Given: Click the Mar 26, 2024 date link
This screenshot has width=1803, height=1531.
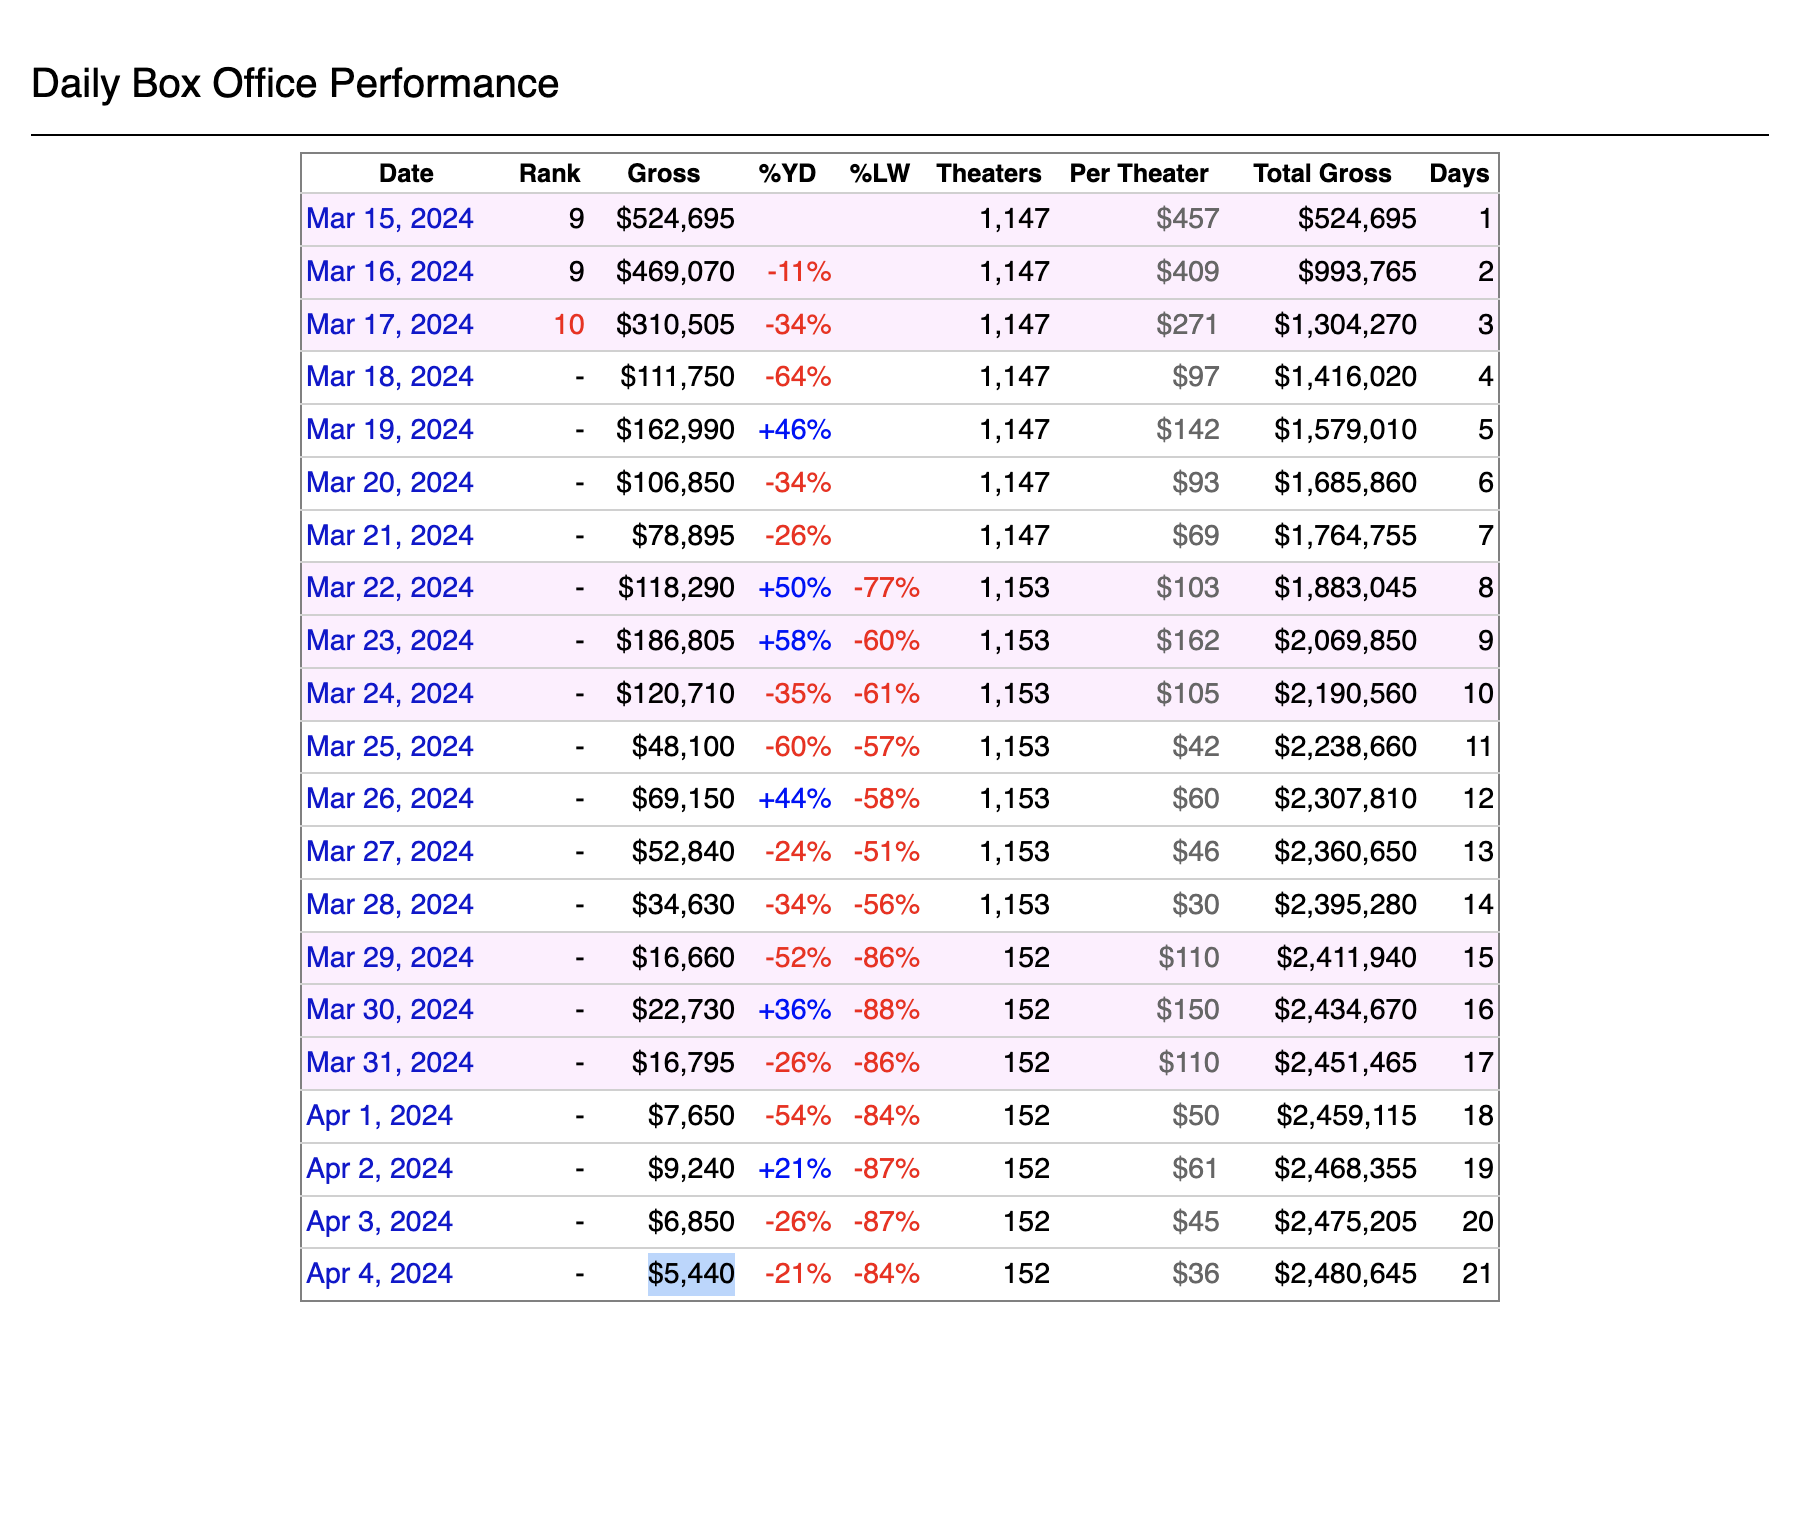Looking at the screenshot, I should tap(389, 799).
